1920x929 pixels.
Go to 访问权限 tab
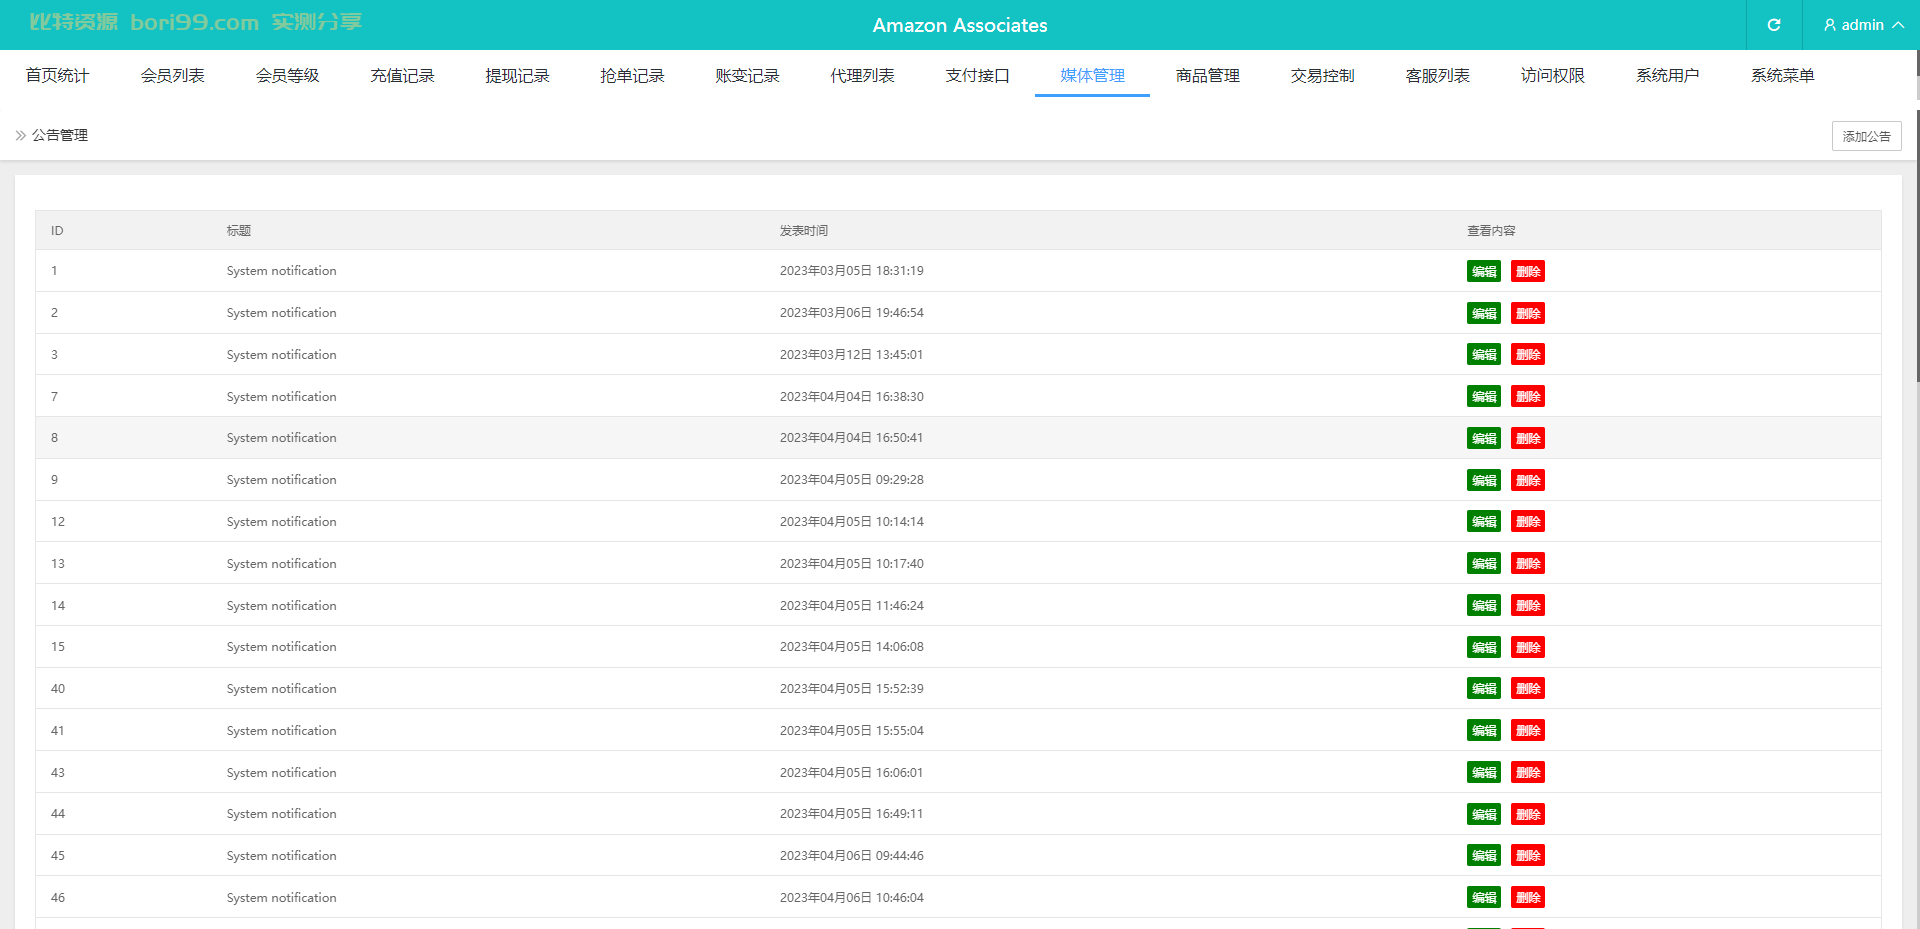[x=1552, y=76]
